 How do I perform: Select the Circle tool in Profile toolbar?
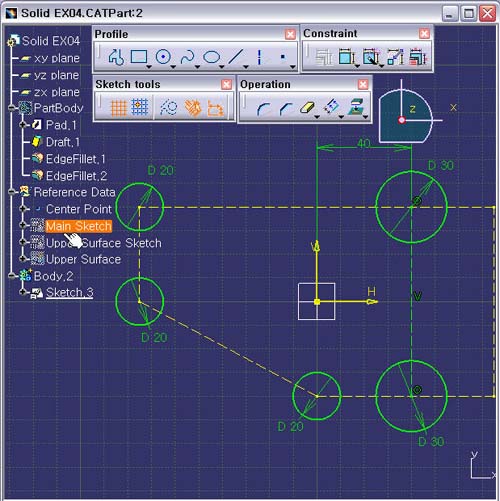click(x=163, y=57)
